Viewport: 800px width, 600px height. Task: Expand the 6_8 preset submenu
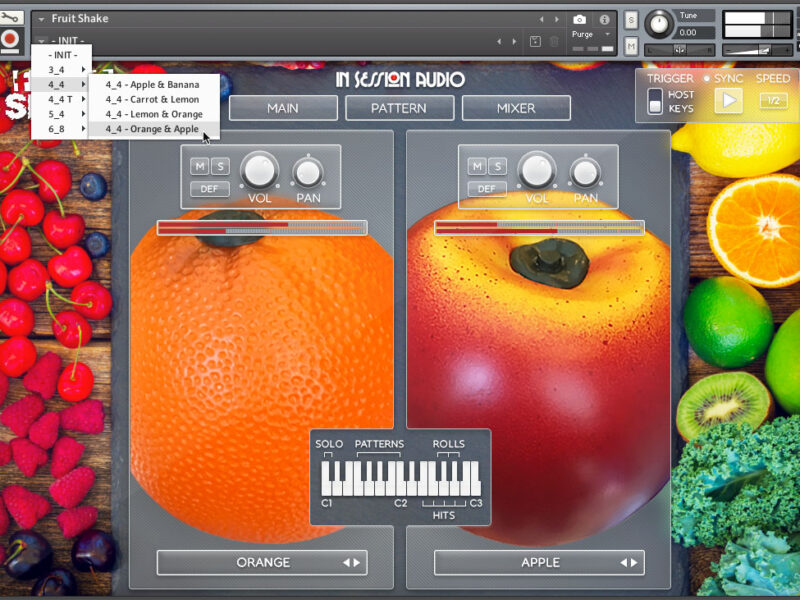[x=62, y=129]
